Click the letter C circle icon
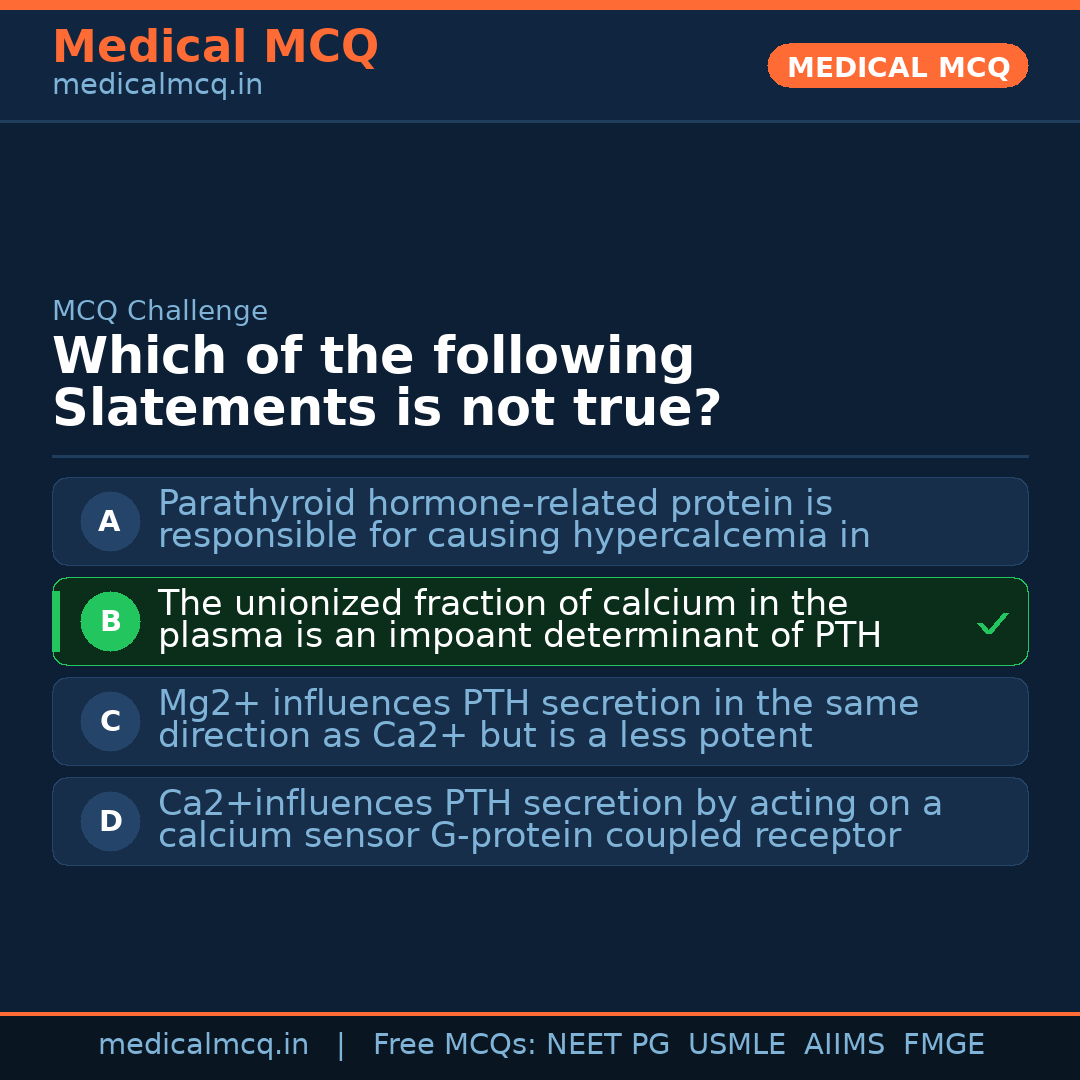 tap(110, 721)
